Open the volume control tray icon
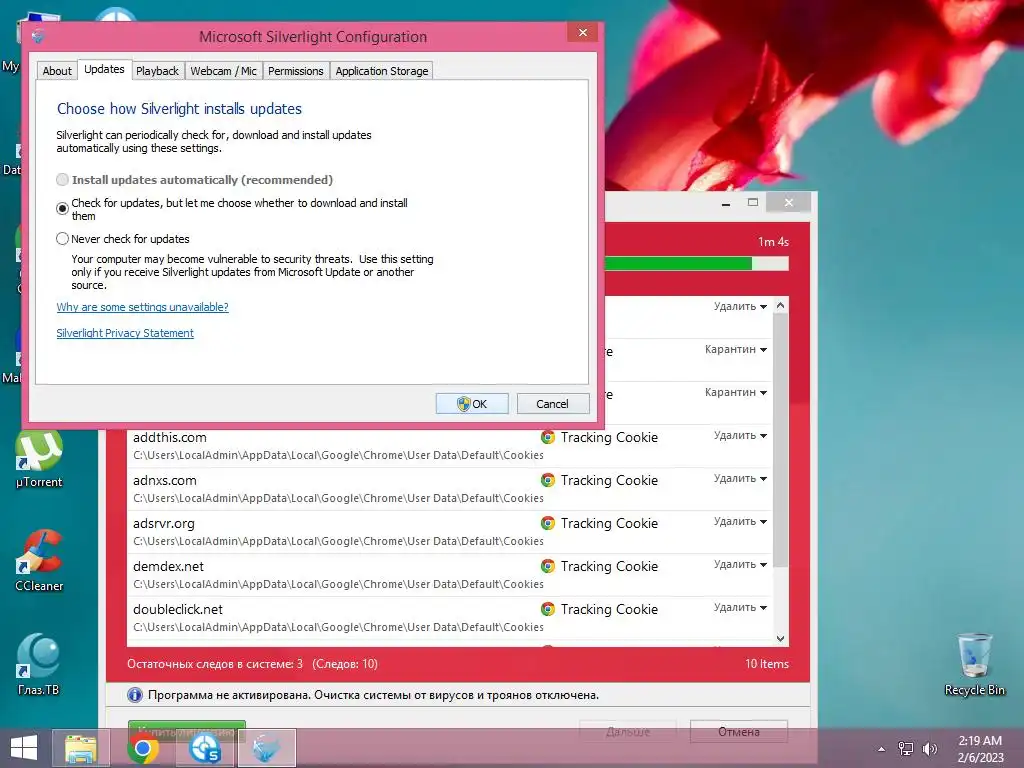 point(929,749)
